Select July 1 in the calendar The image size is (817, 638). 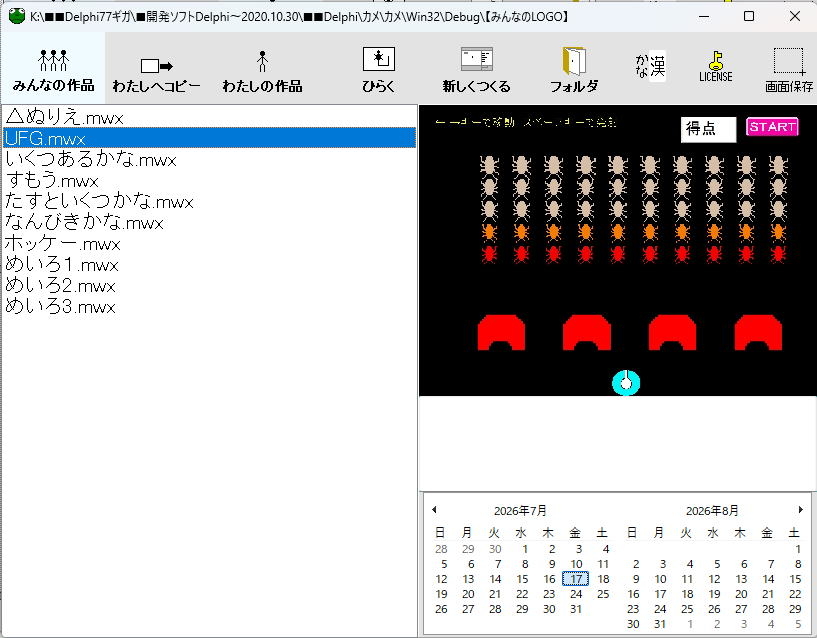[x=525, y=549]
